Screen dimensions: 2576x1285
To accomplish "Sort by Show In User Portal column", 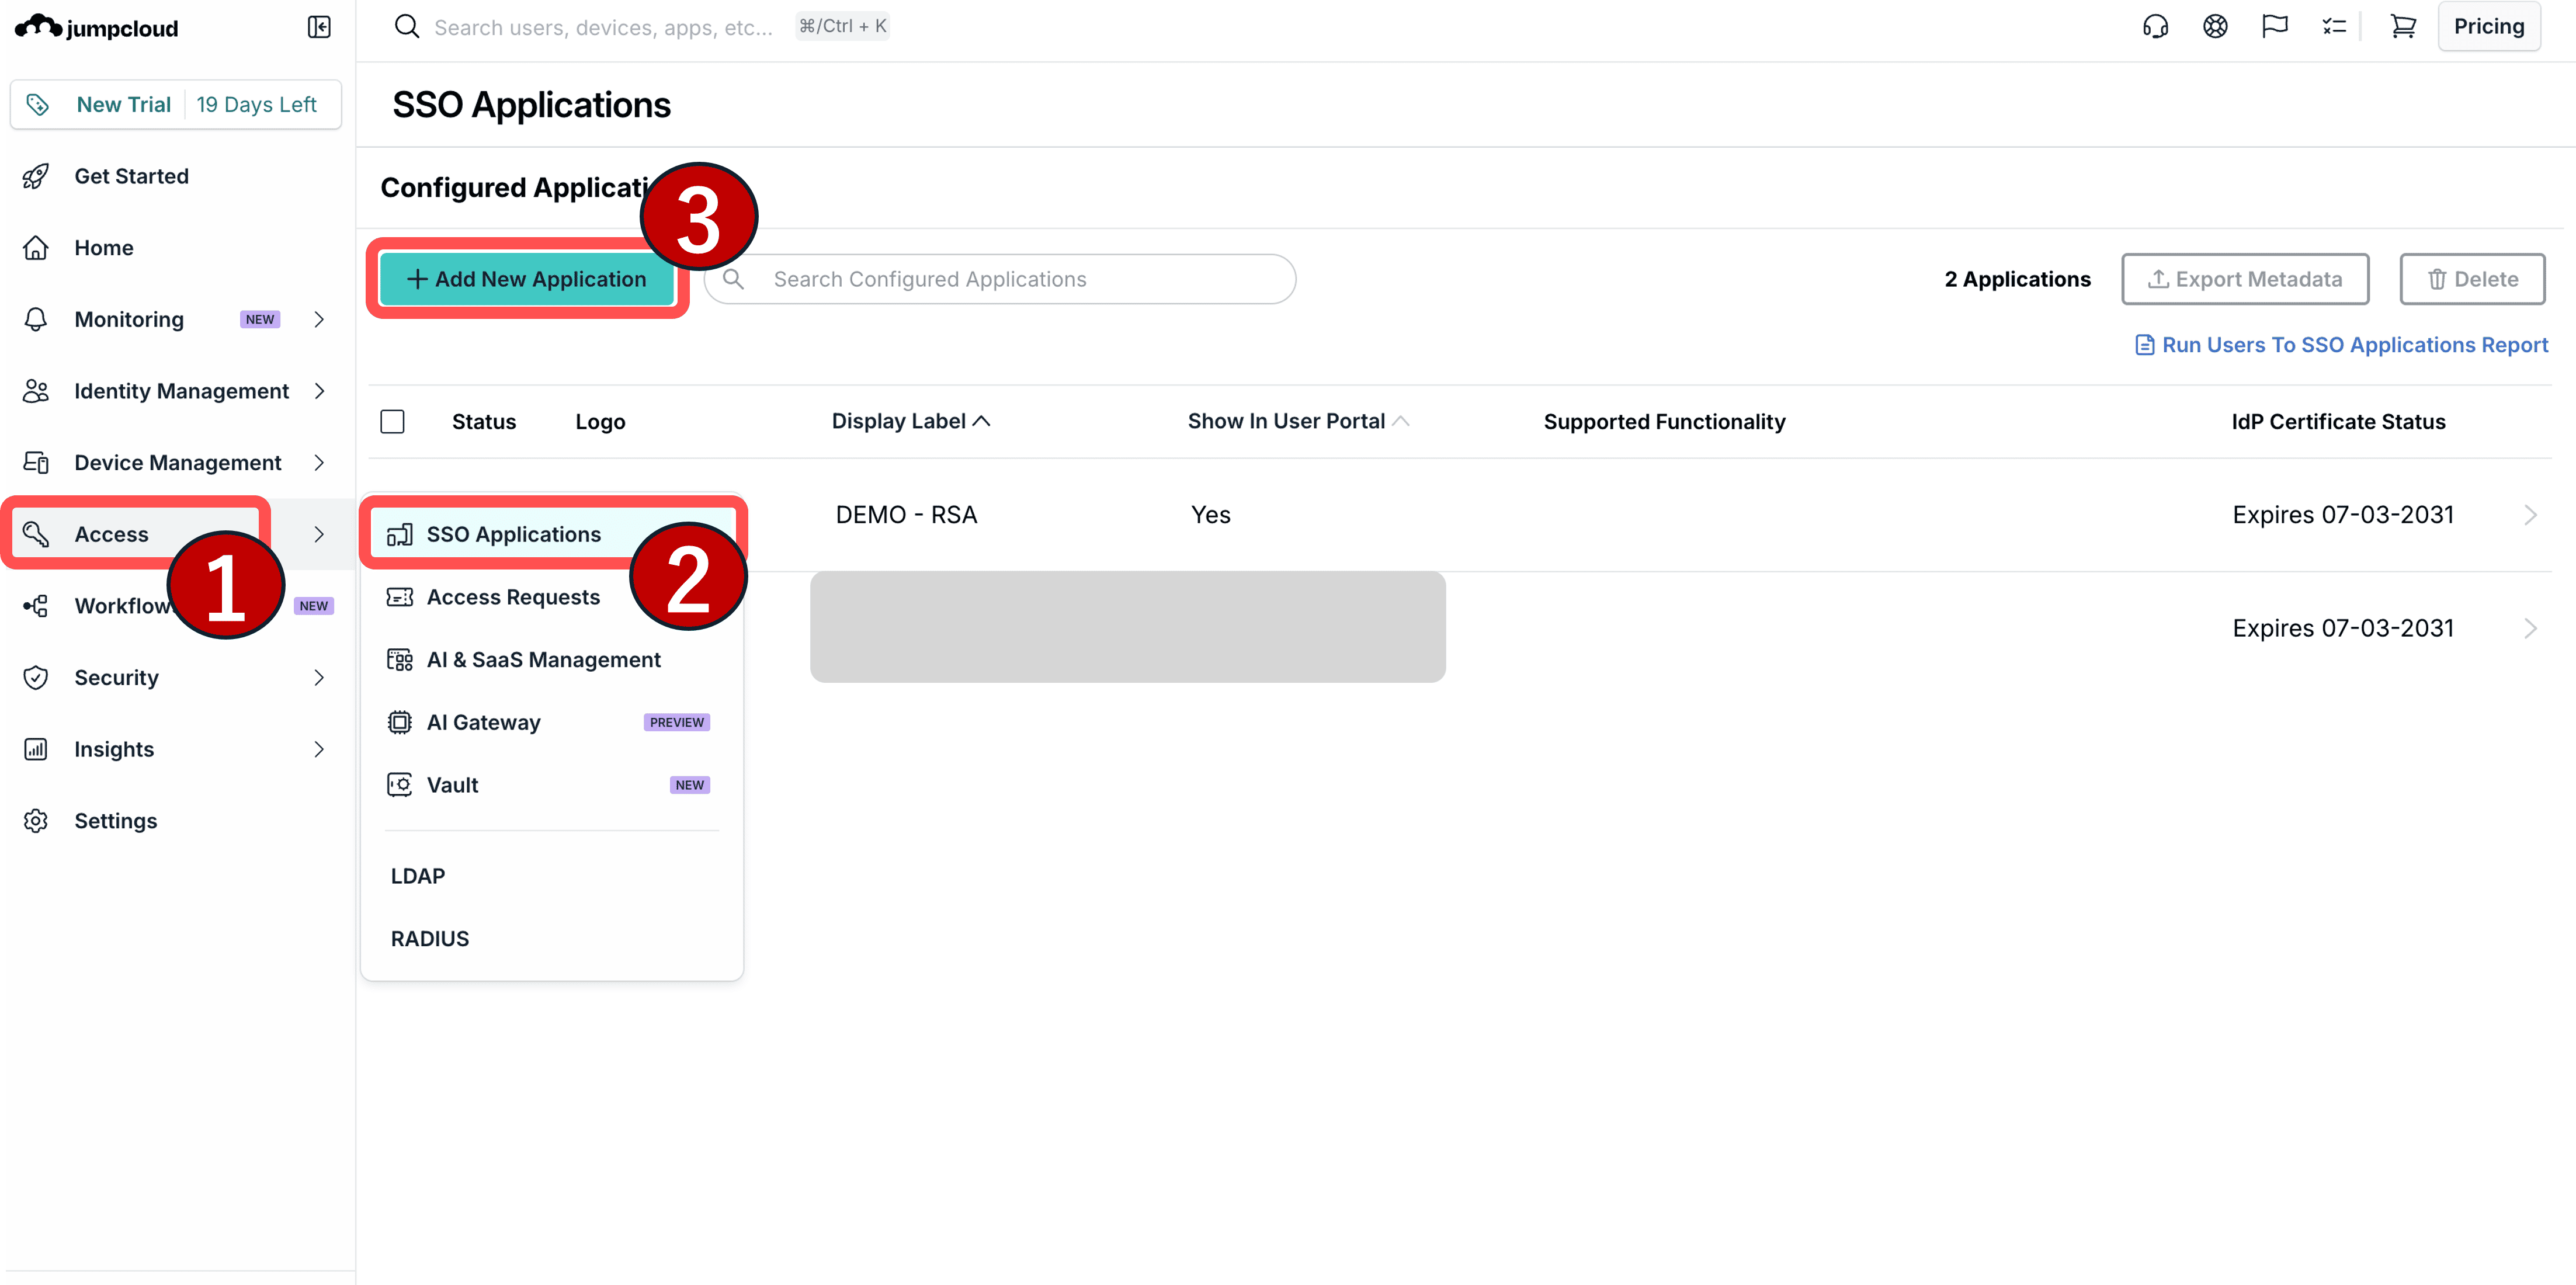I will tap(1298, 421).
